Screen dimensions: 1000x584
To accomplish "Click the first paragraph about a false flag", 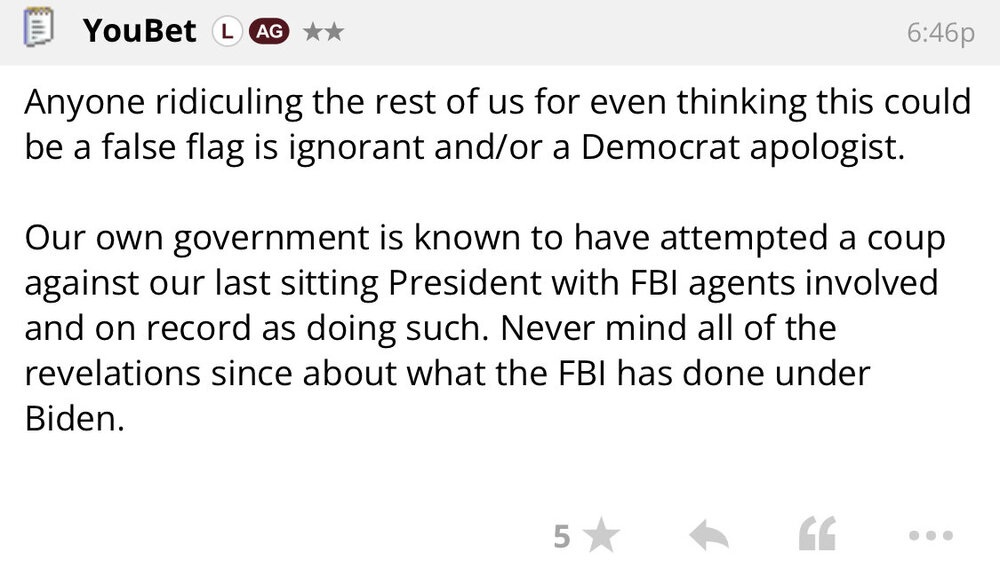I will click(497, 124).
